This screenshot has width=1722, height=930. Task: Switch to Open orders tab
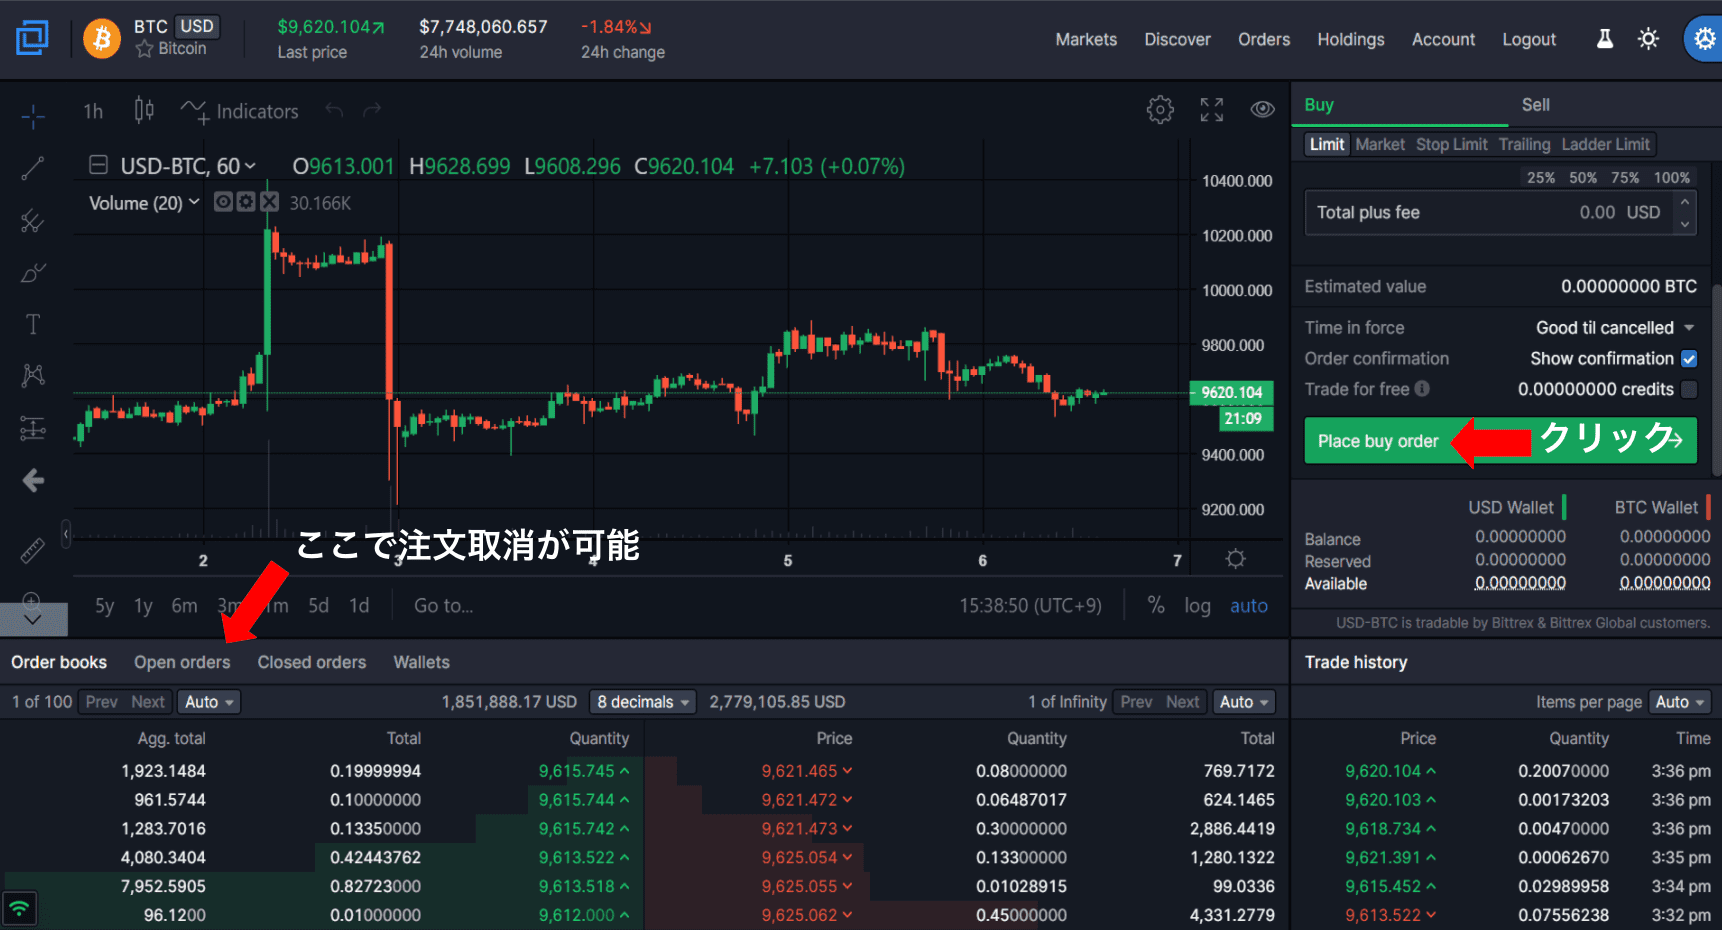tap(182, 662)
